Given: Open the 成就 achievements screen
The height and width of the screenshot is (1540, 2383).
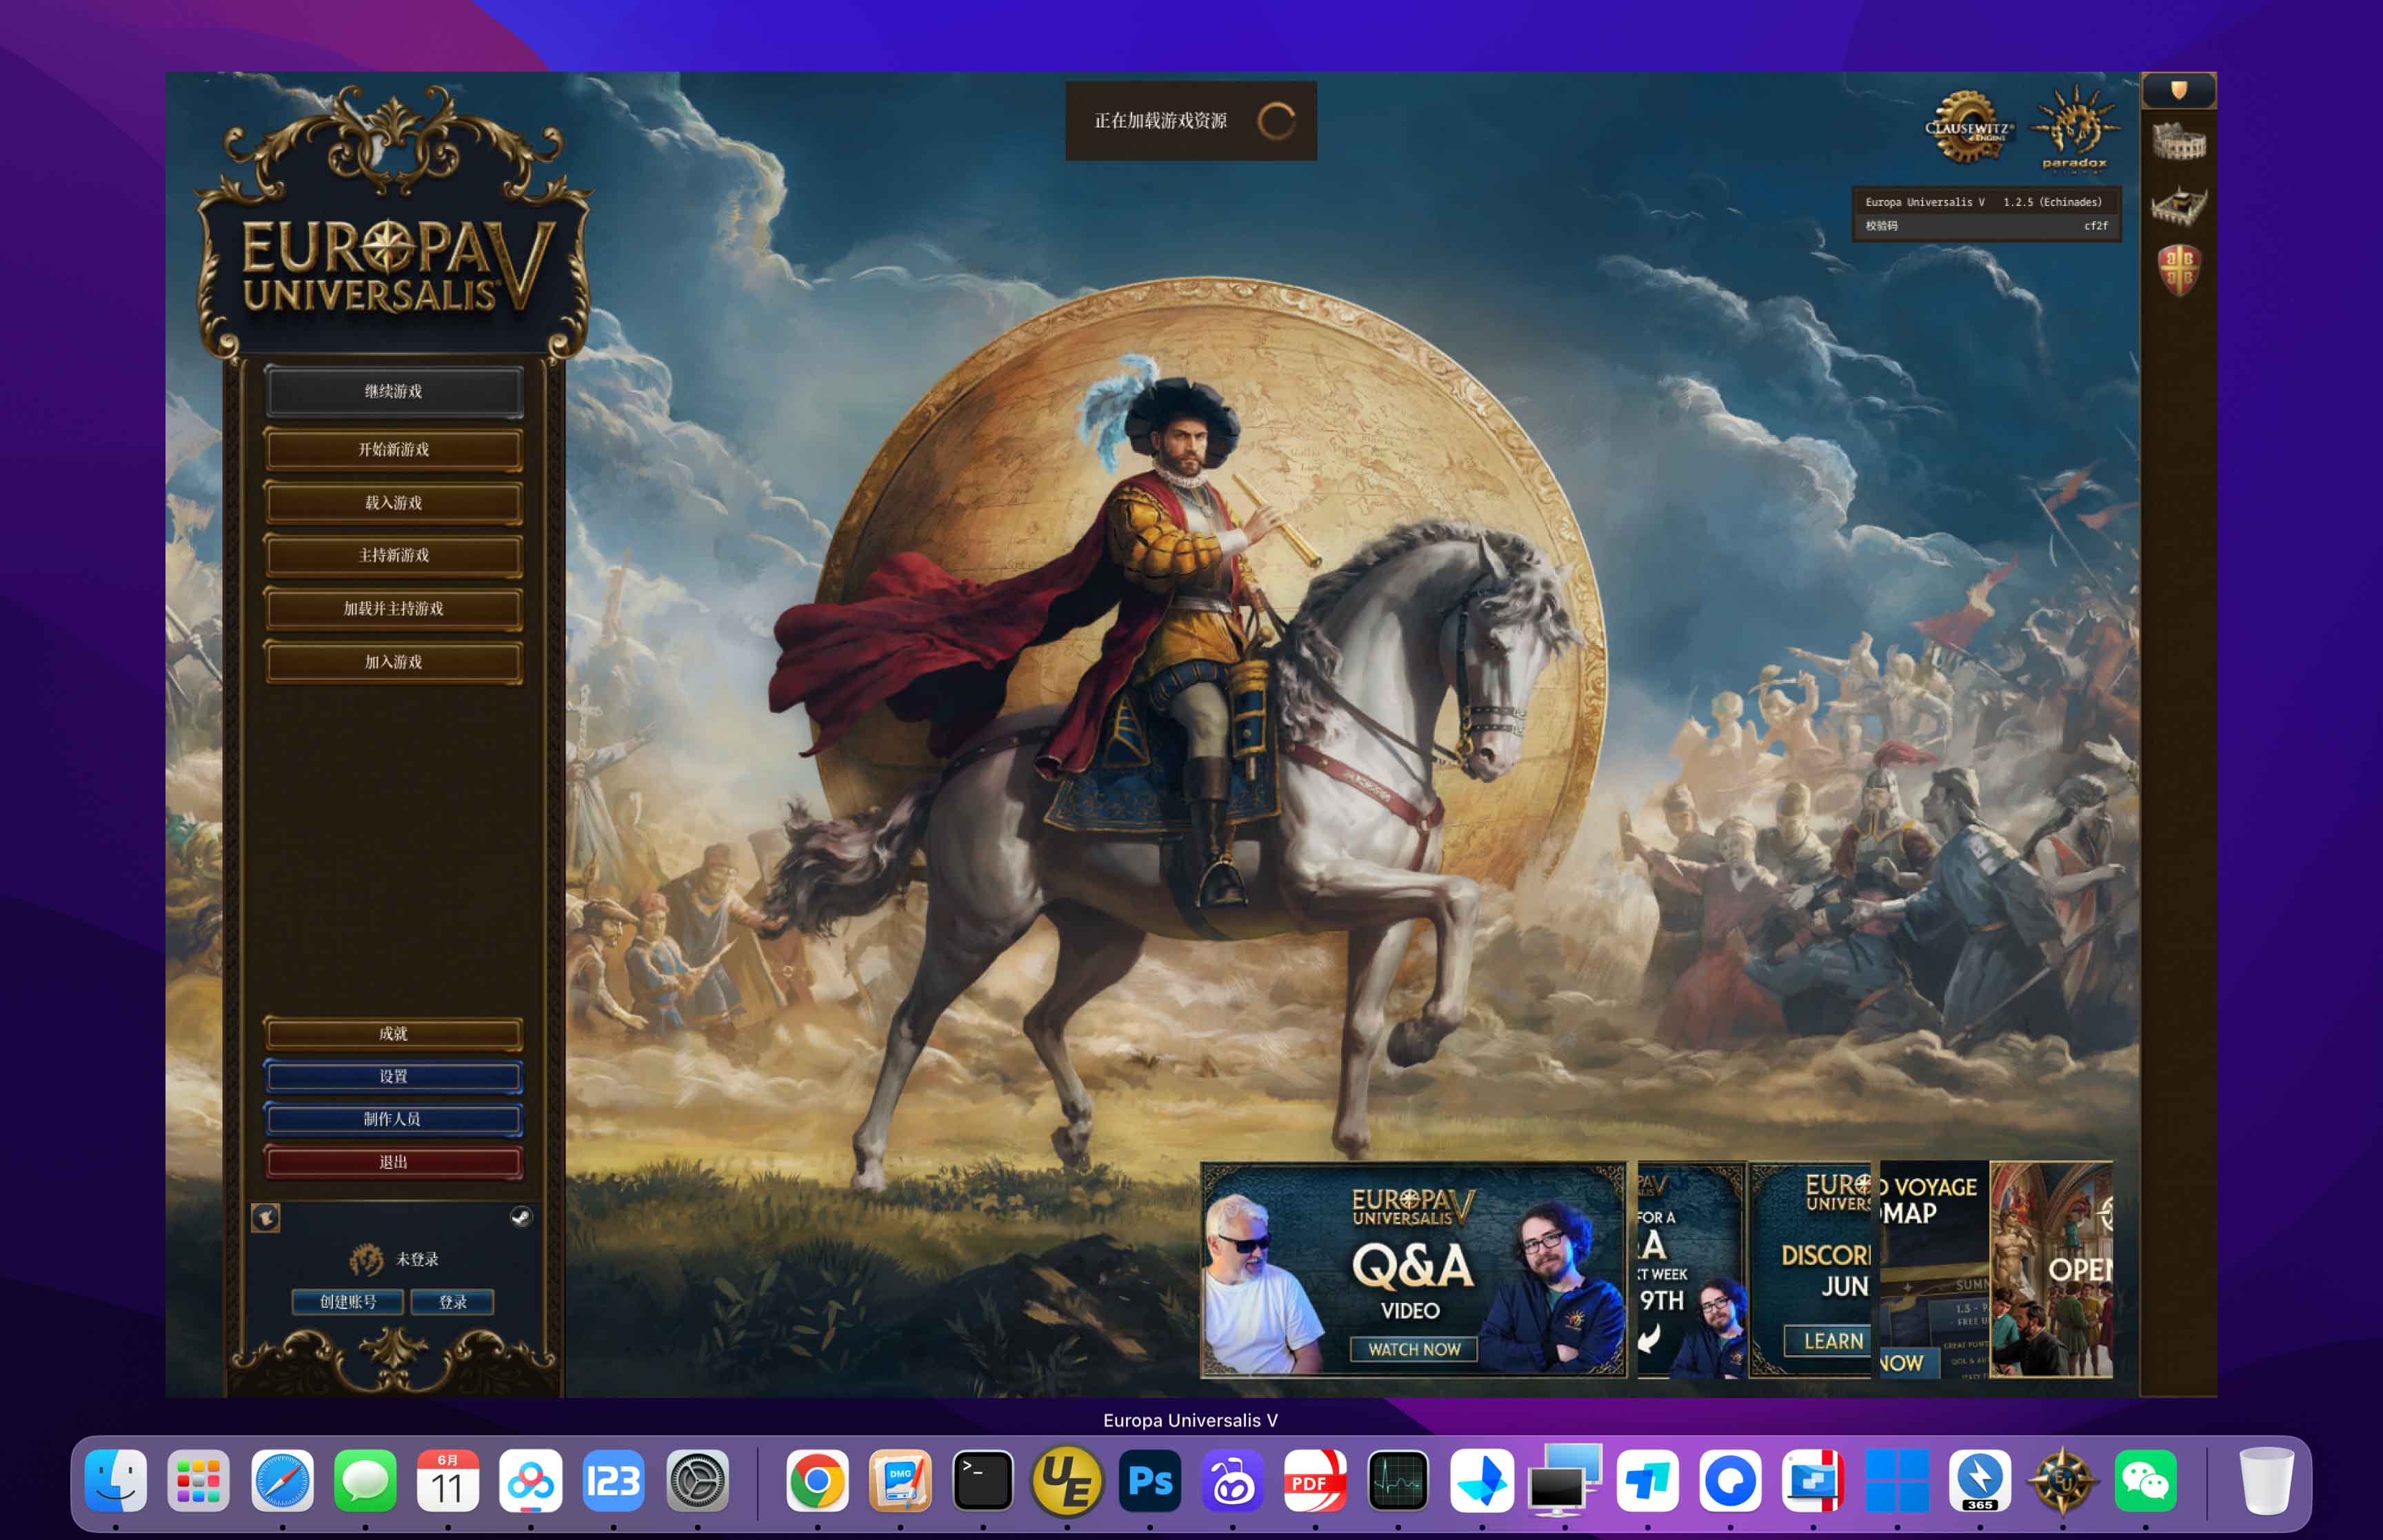Looking at the screenshot, I should [x=394, y=1034].
